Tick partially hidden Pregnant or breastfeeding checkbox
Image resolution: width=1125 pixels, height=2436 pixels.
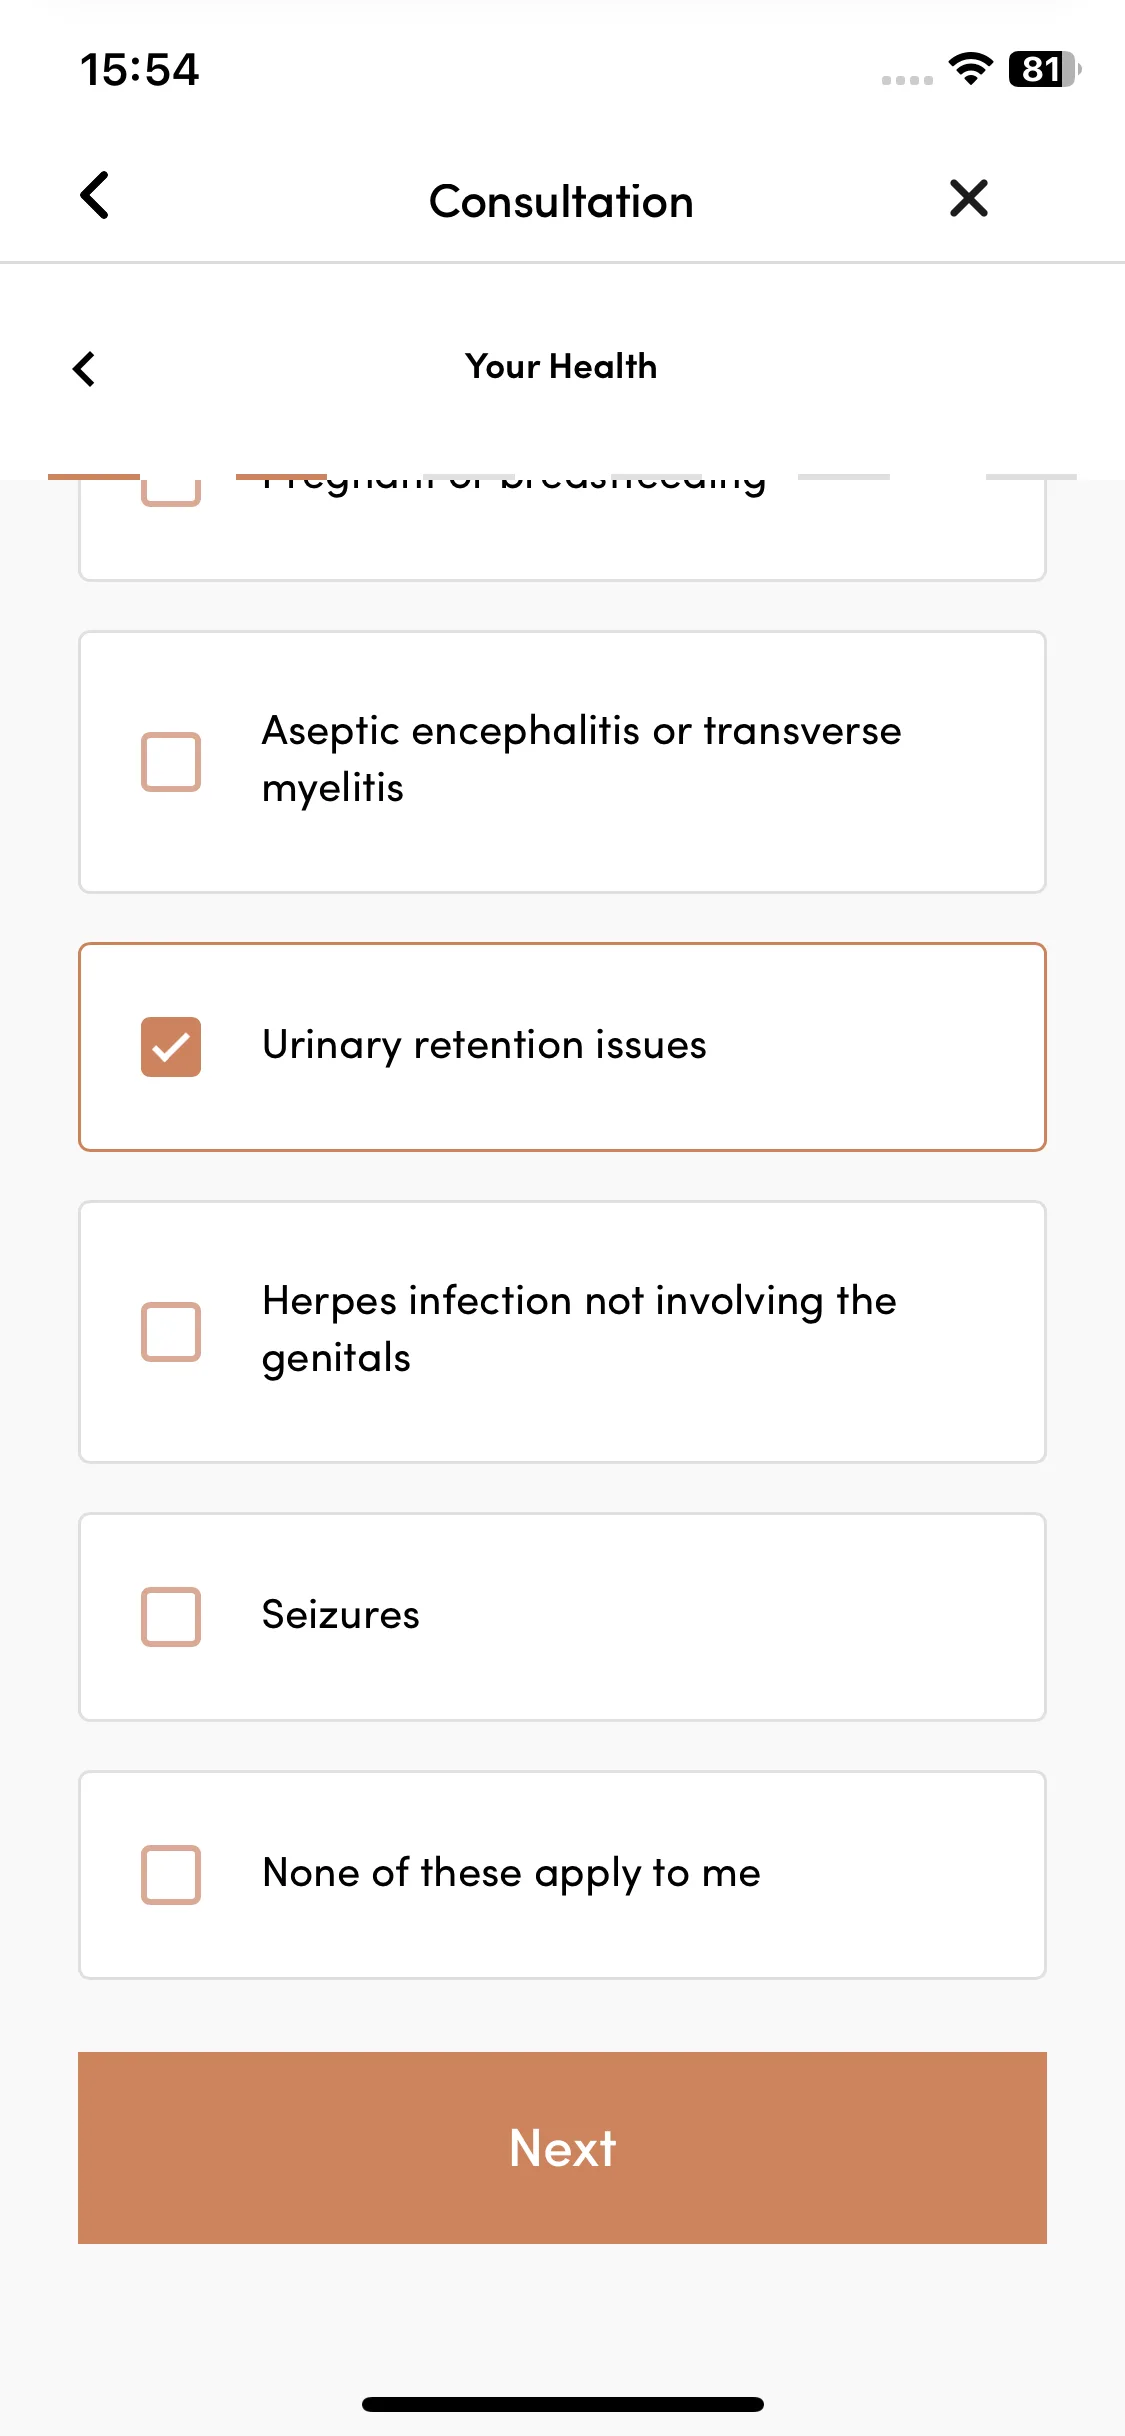(x=171, y=493)
